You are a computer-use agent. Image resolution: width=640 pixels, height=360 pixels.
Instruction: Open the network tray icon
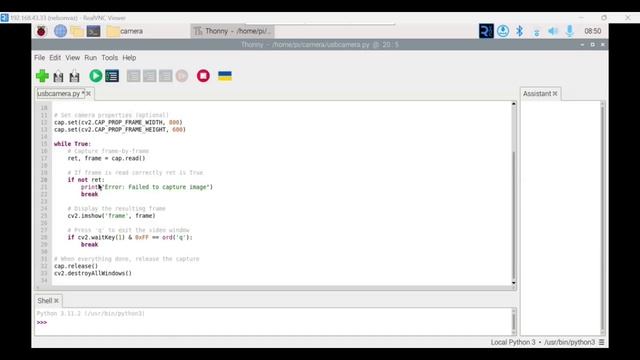pos(536,32)
